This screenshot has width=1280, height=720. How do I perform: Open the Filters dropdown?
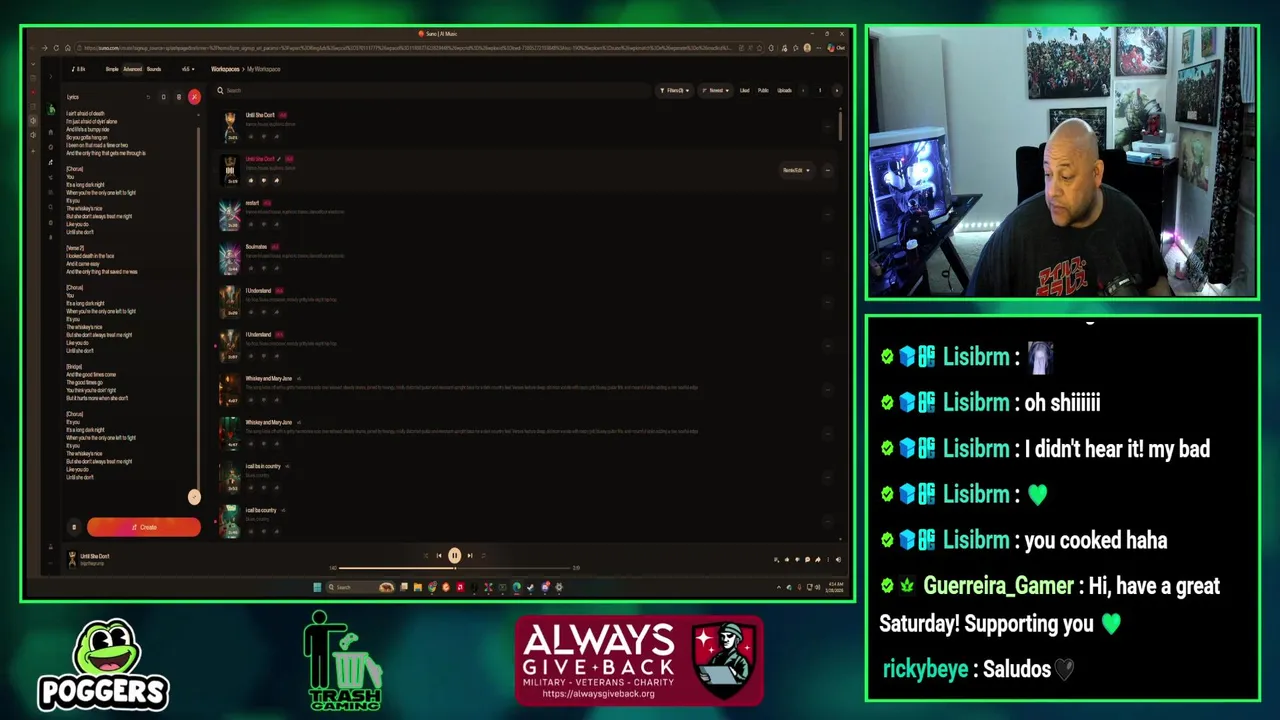pos(674,90)
